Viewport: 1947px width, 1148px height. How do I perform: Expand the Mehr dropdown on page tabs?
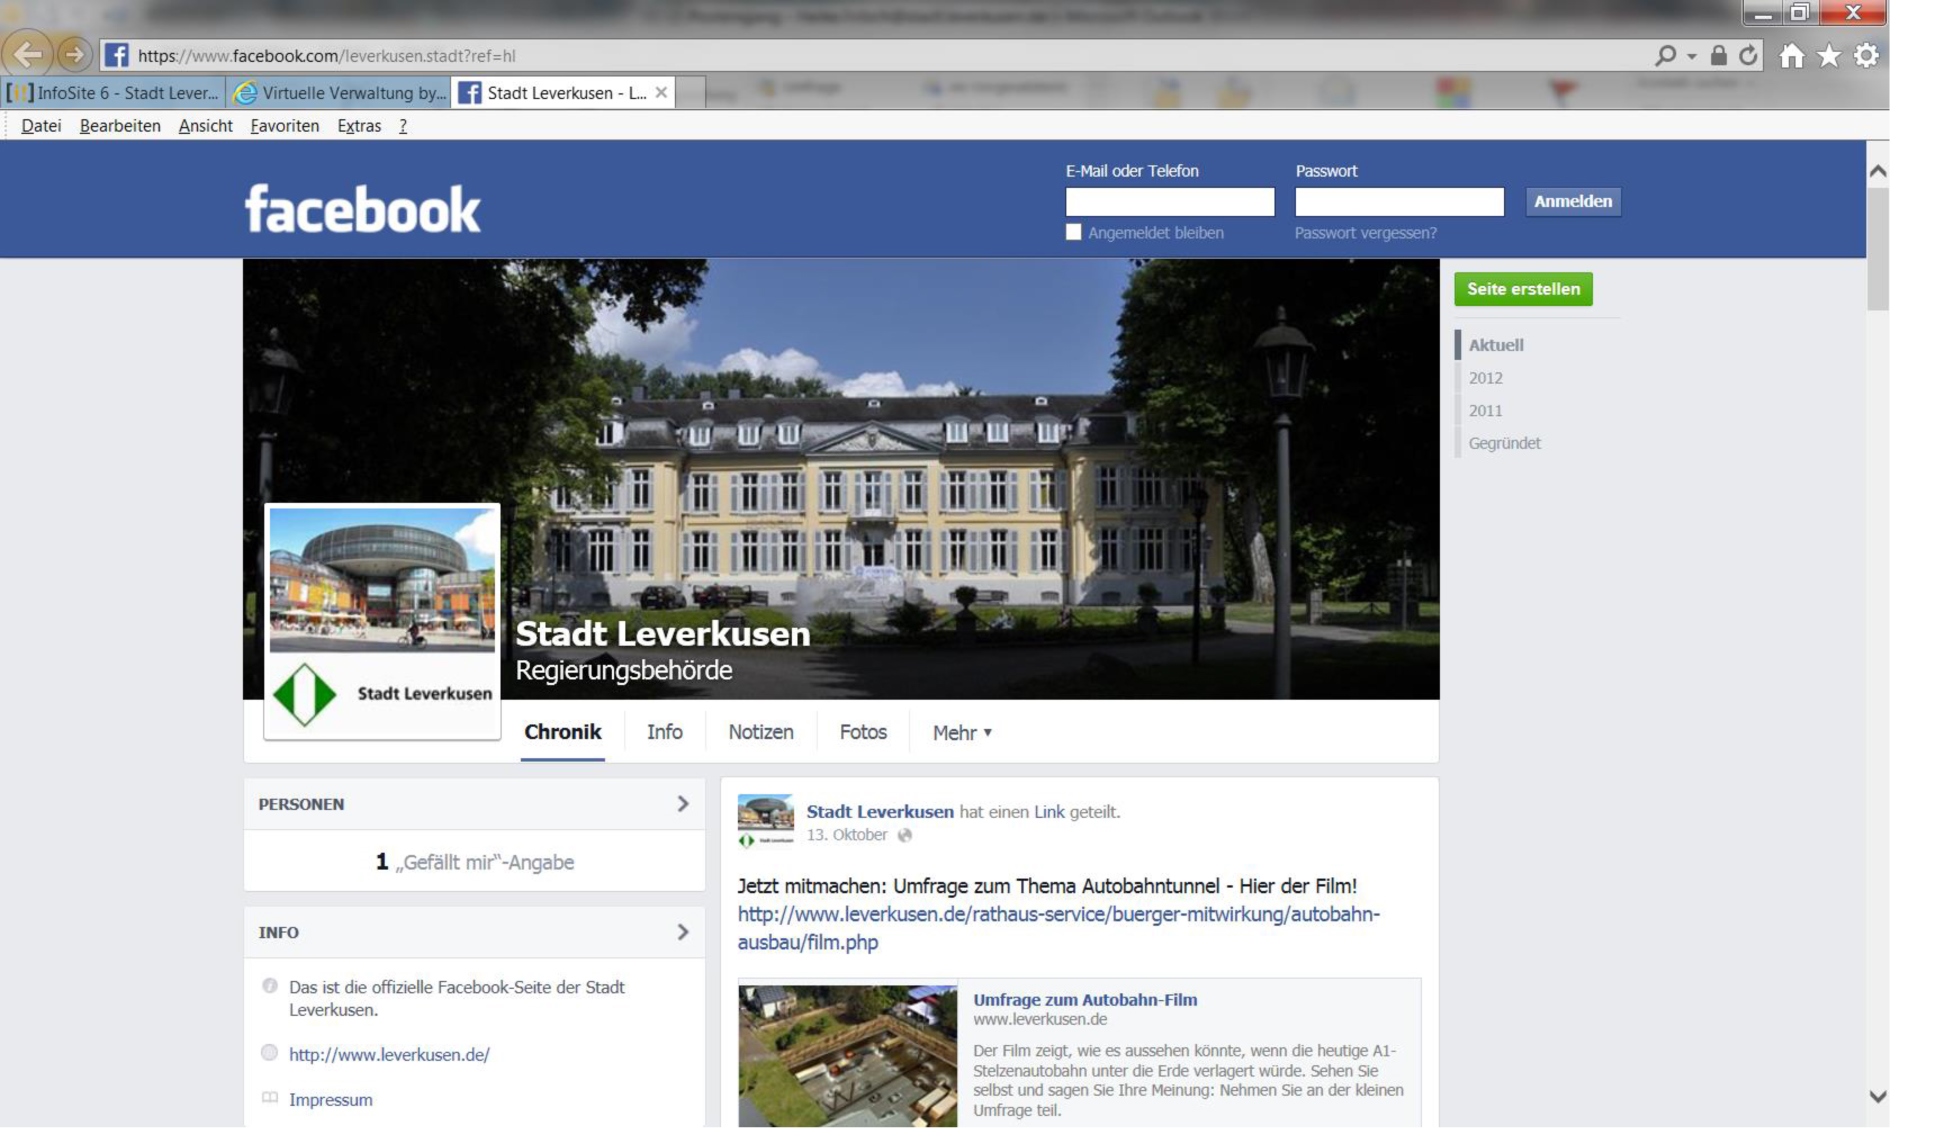pos(962,733)
